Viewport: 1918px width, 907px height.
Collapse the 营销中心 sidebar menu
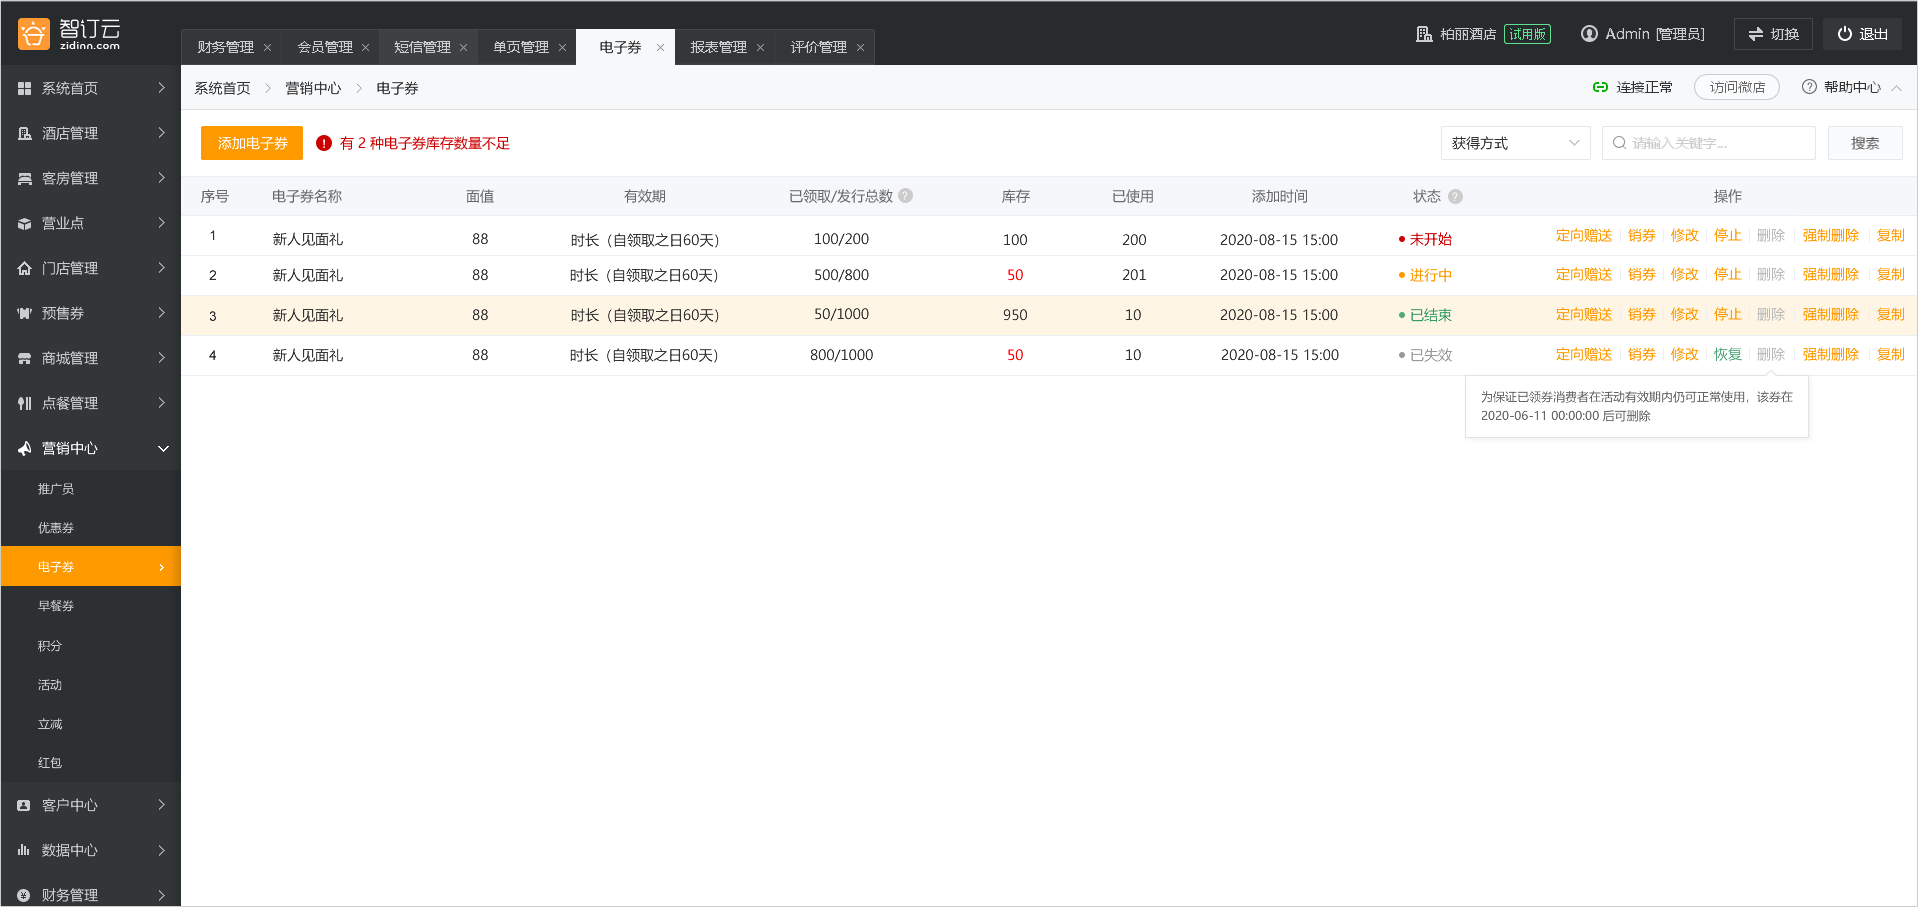[x=163, y=448]
